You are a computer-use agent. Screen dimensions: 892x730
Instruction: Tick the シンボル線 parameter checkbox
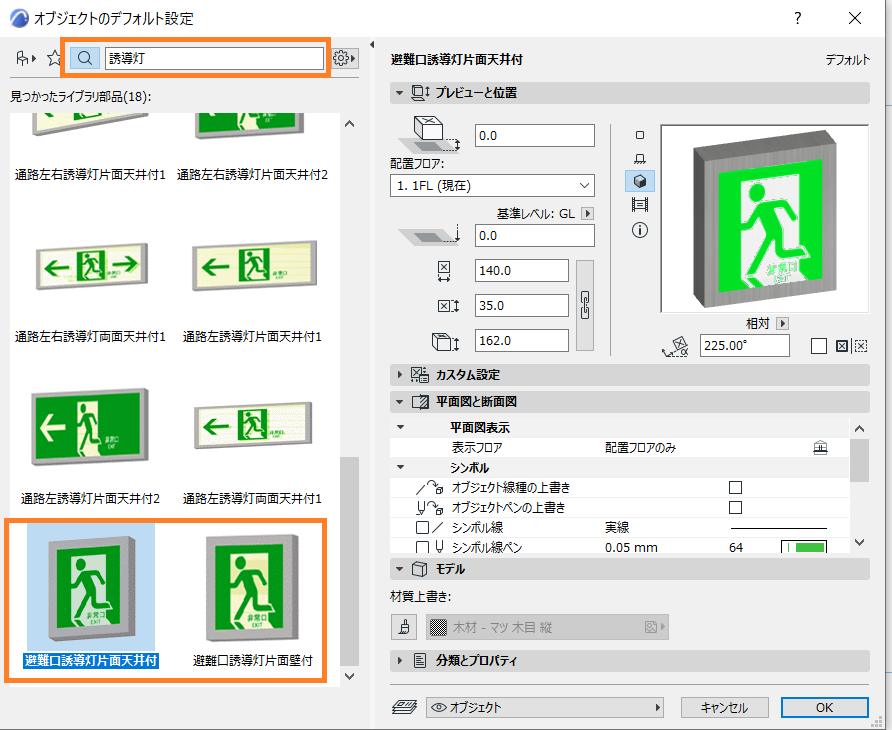point(422,527)
